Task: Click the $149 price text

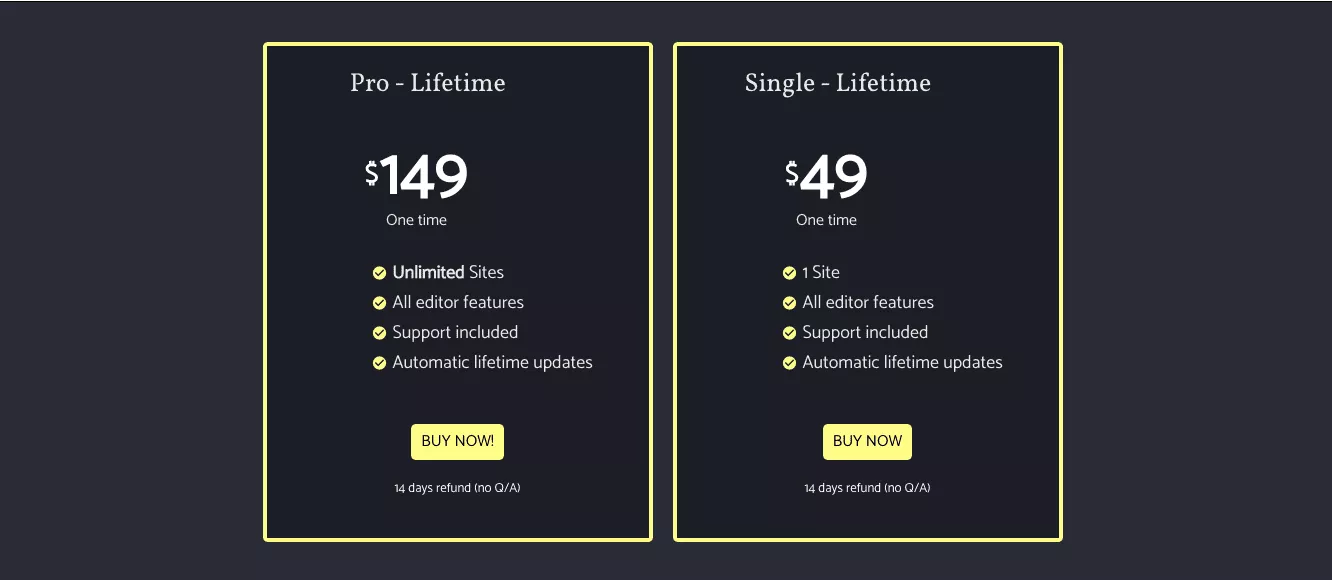Action: [416, 177]
